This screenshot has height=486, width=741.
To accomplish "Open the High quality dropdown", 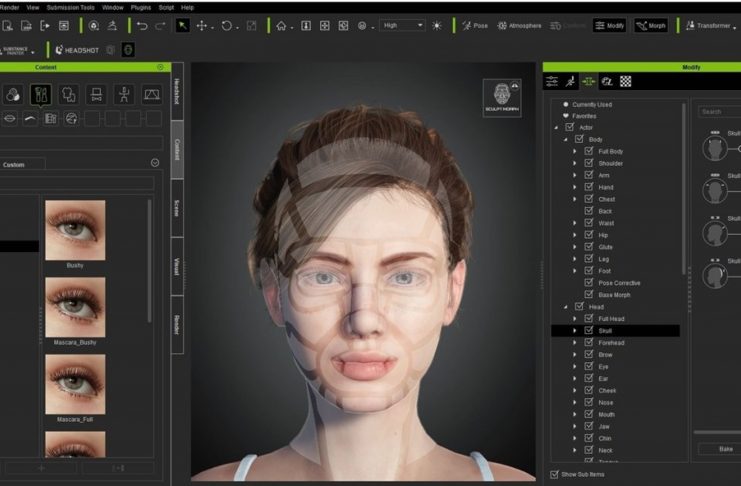I will click(x=402, y=26).
